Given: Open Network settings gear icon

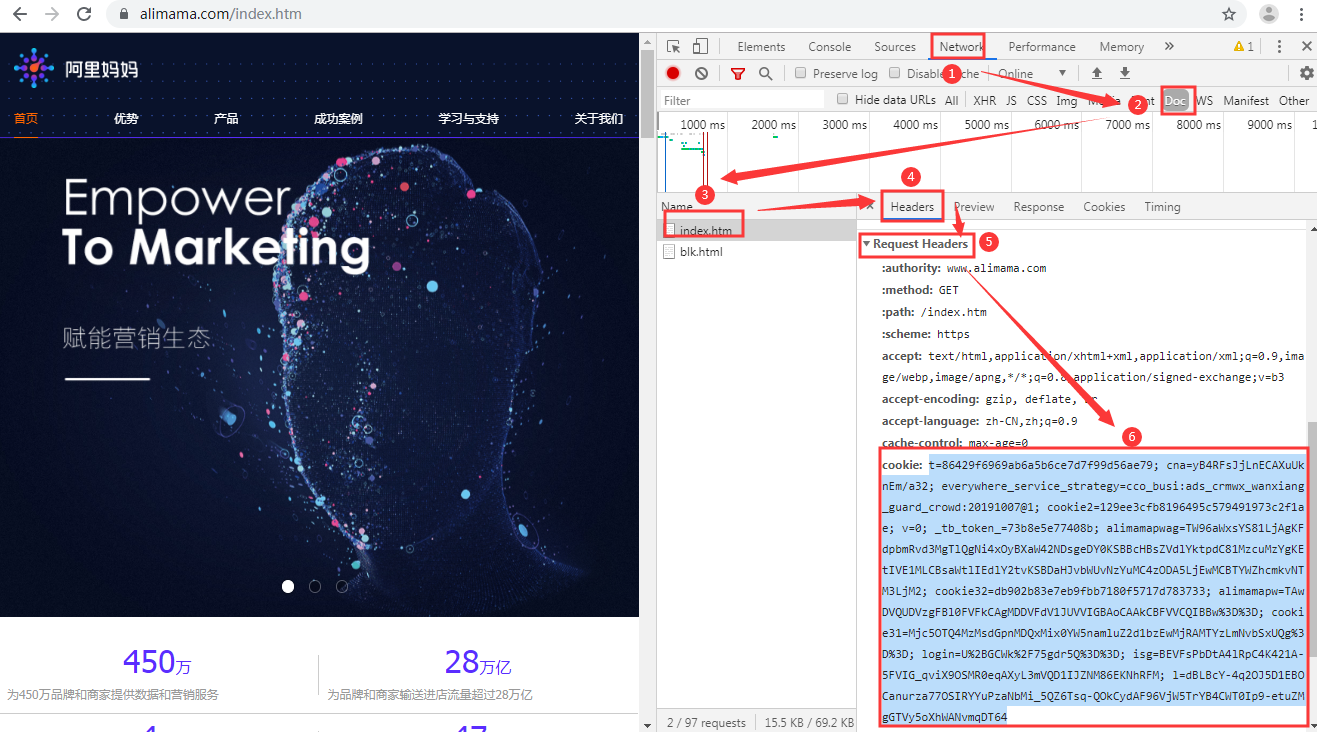Looking at the screenshot, I should 1306,73.
